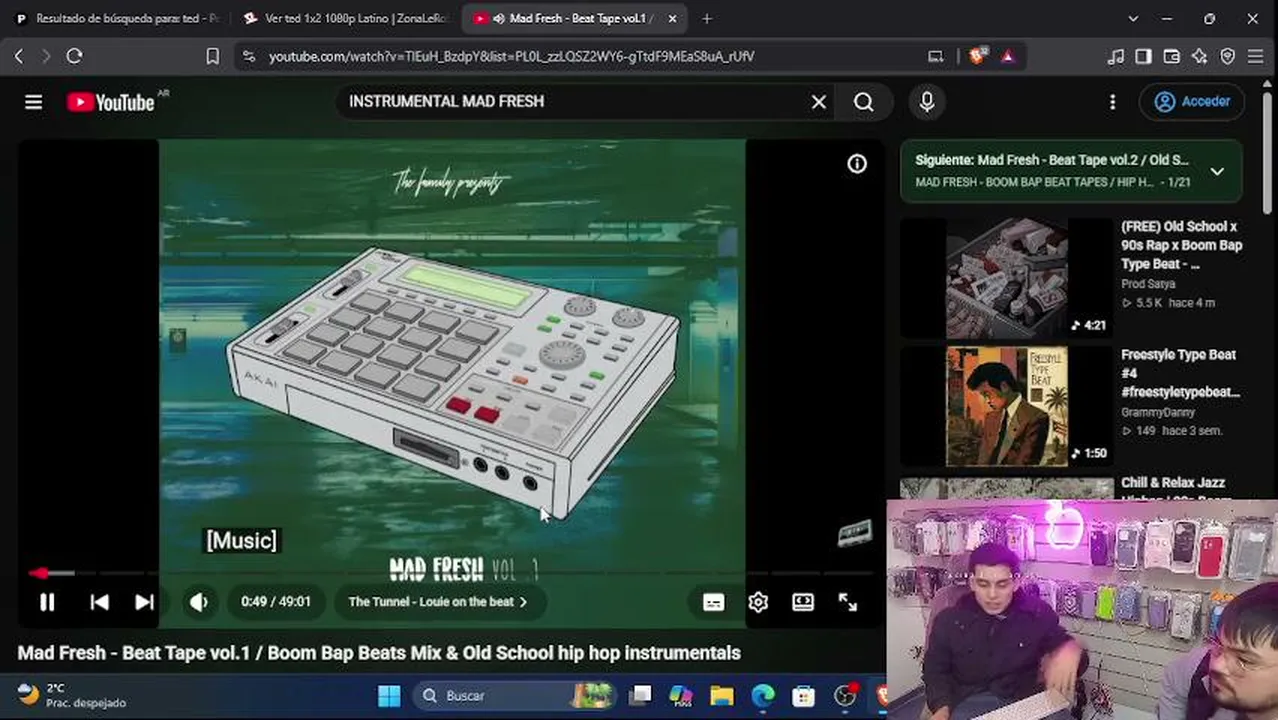
Task: Open the Prod Satya channel
Action: (x=1148, y=284)
